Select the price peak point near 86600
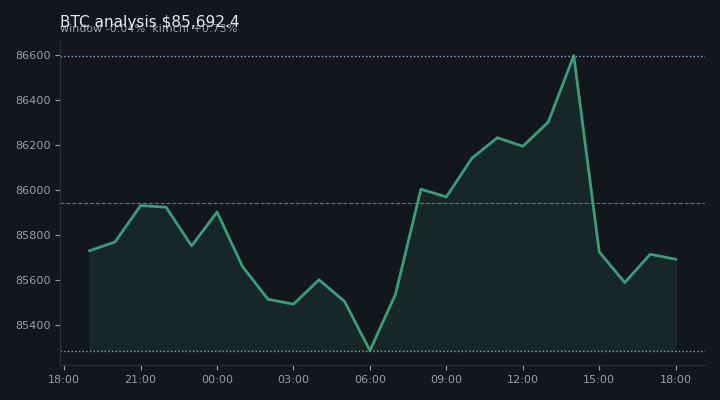The image size is (720, 400). point(574,56)
